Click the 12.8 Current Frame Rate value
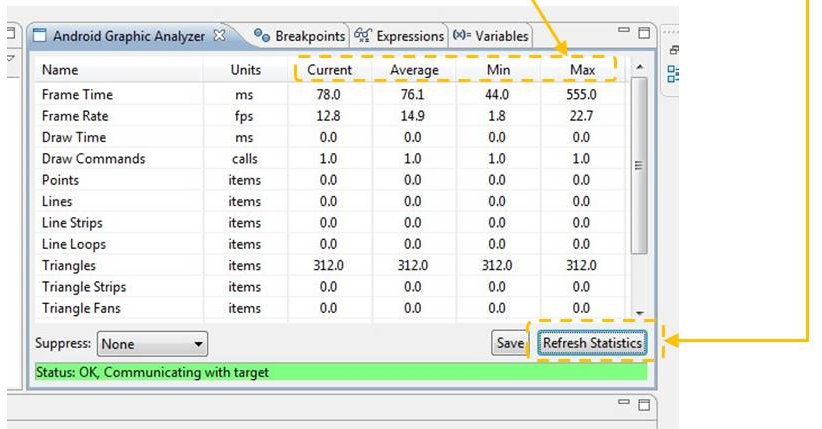 coord(329,116)
